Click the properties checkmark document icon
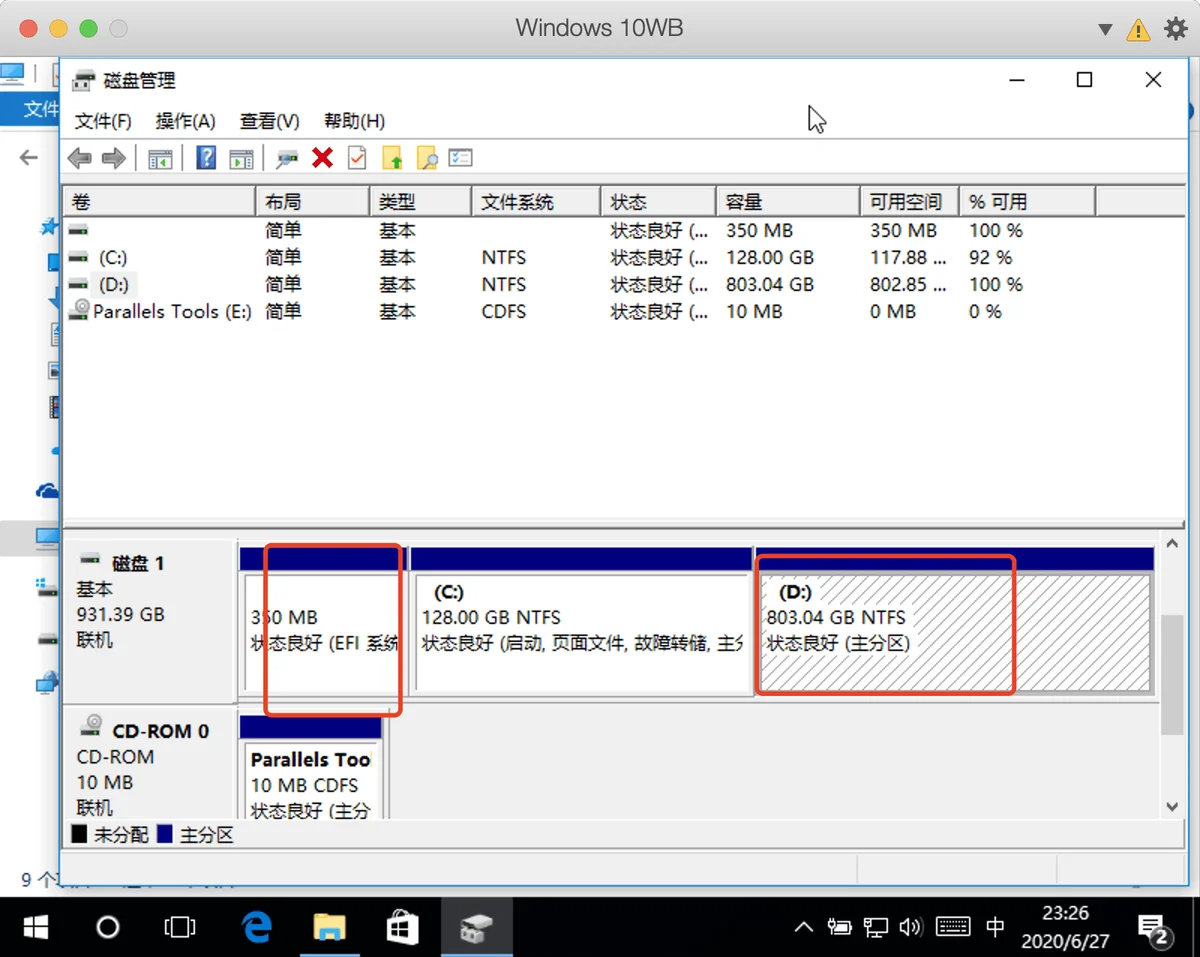 357,158
